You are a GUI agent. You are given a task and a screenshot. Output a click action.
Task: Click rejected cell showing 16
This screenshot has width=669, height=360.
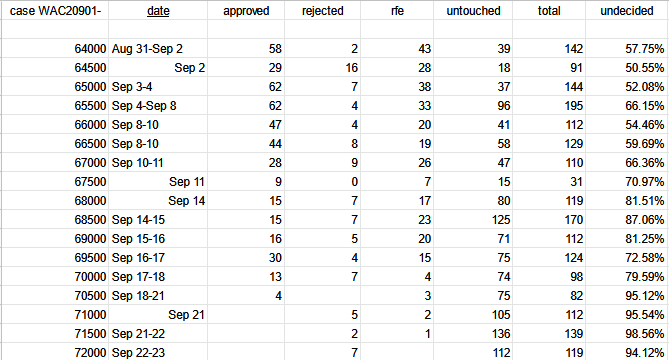tap(323, 68)
